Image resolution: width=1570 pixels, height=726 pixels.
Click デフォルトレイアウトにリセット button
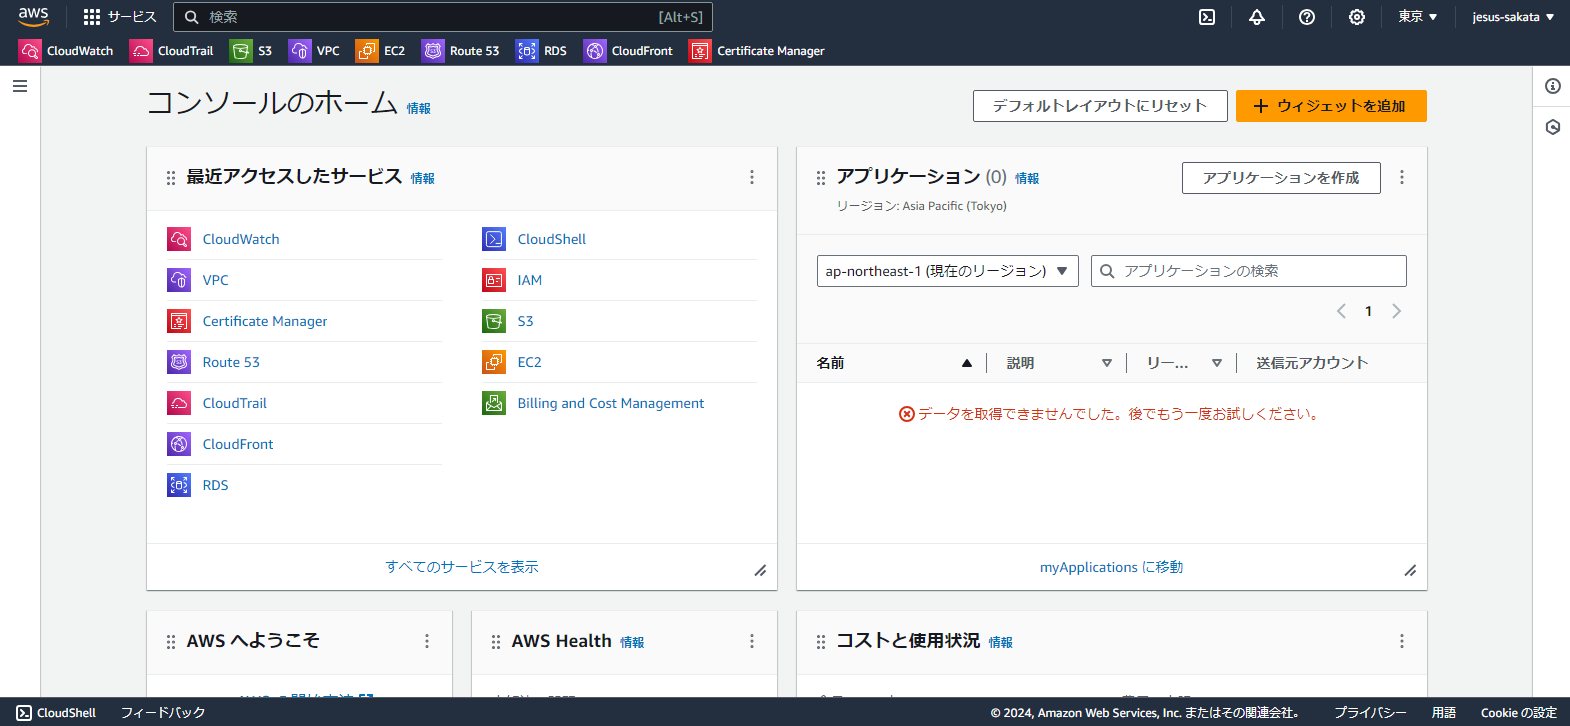1100,106
